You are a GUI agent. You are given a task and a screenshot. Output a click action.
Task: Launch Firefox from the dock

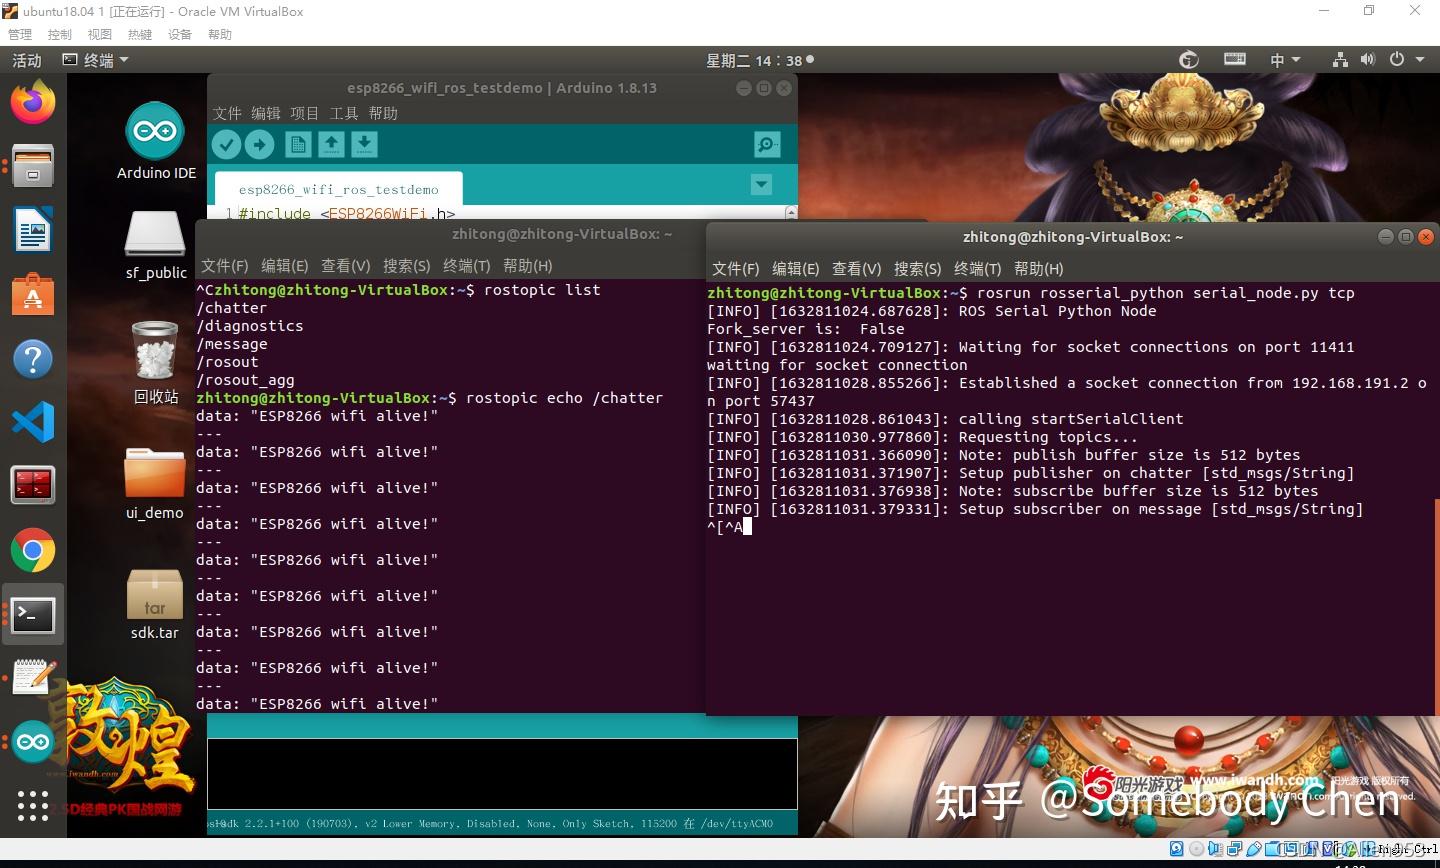tap(33, 103)
